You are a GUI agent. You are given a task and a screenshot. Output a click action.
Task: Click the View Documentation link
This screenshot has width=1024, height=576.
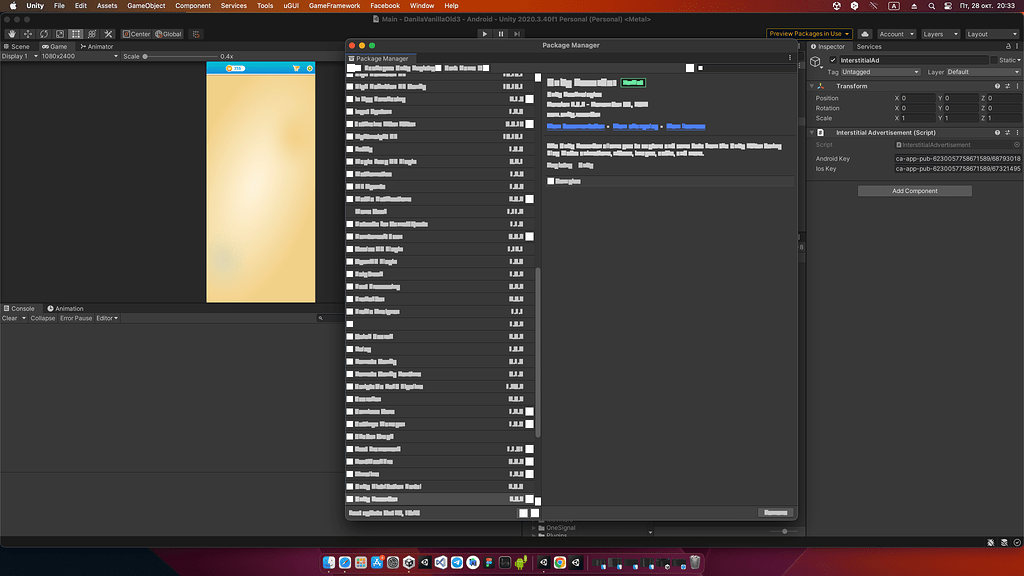pos(574,126)
